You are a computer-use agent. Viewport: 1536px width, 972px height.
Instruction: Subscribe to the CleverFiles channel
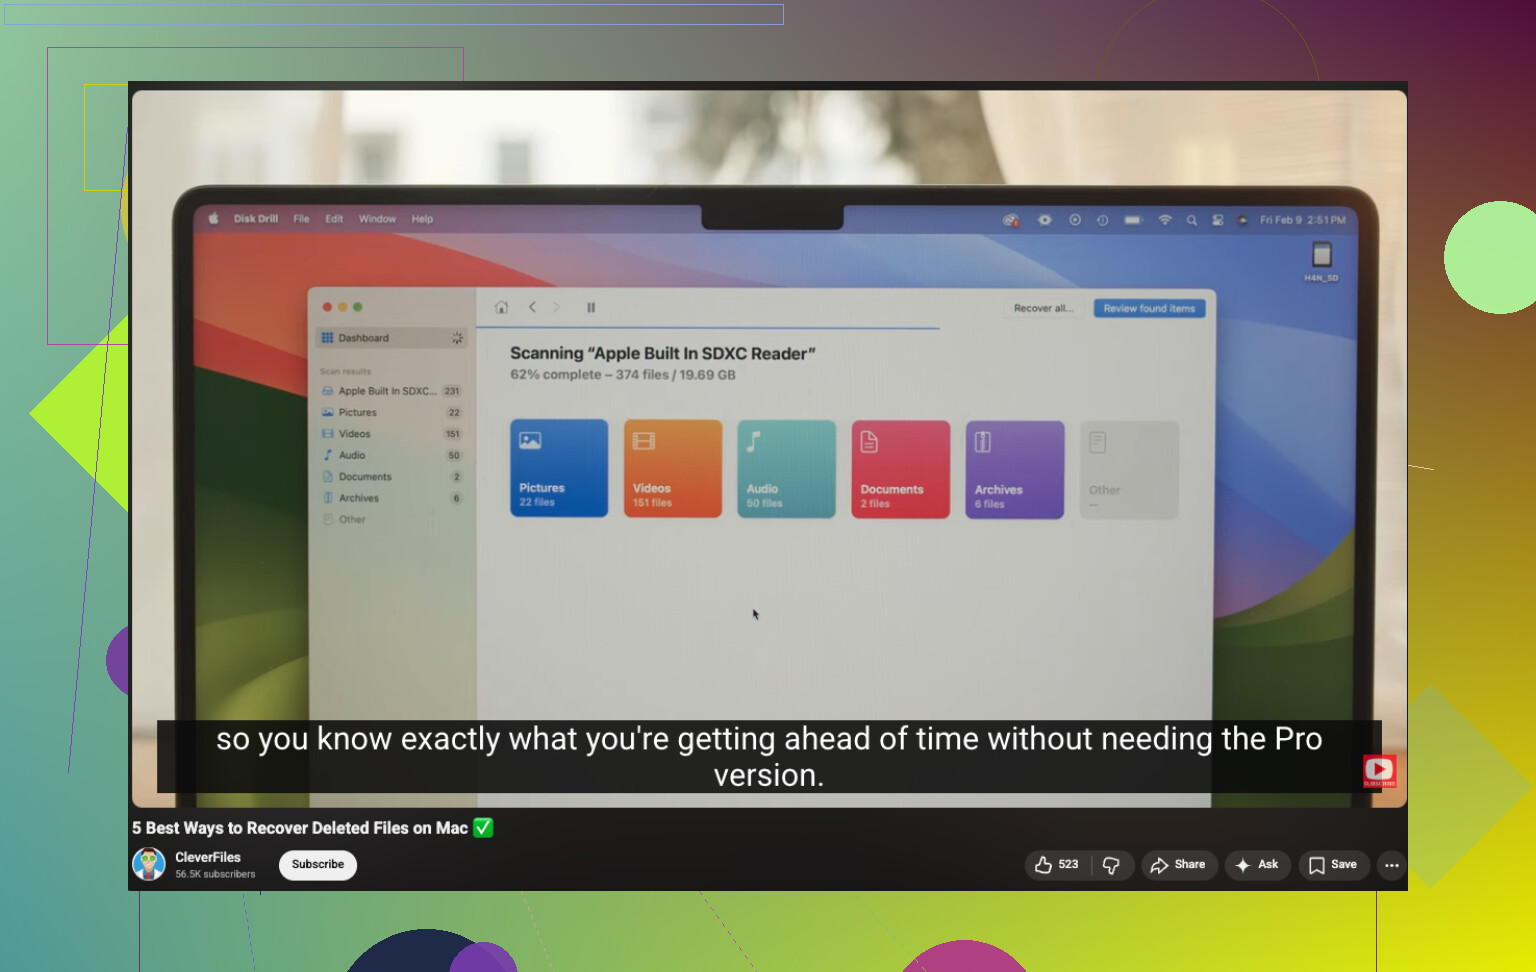point(318,865)
